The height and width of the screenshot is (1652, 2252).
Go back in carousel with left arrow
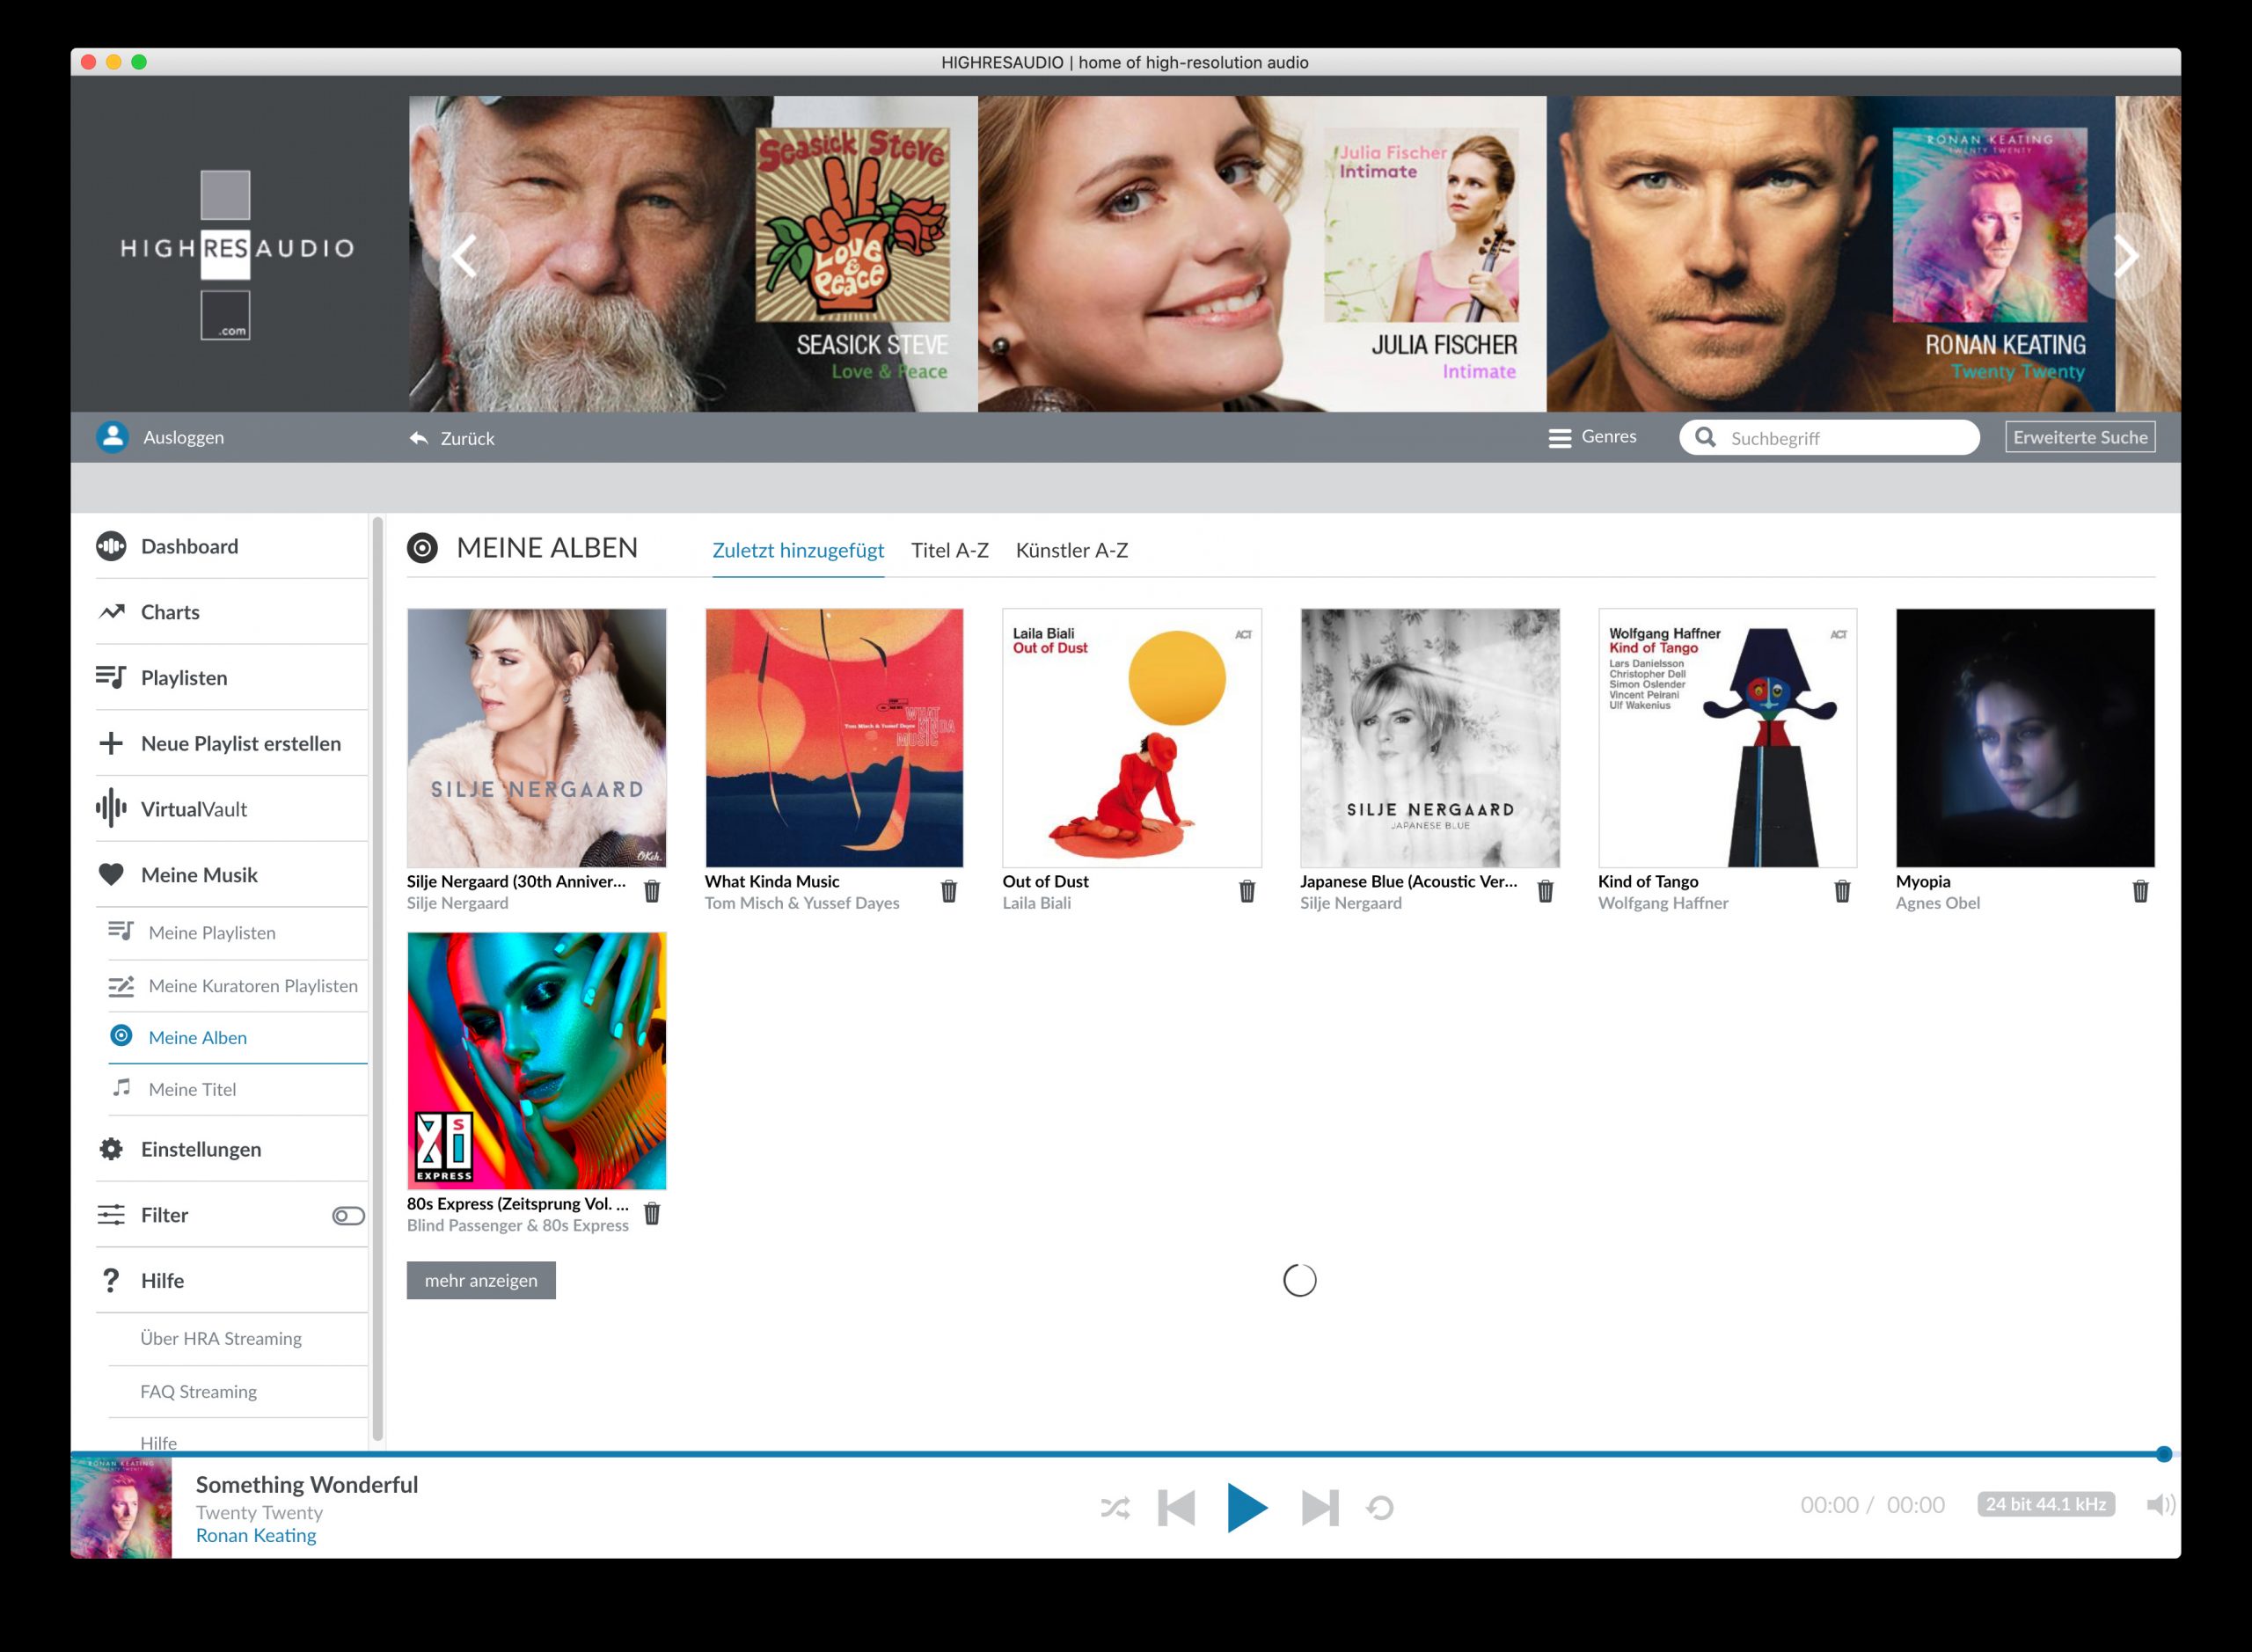[464, 256]
